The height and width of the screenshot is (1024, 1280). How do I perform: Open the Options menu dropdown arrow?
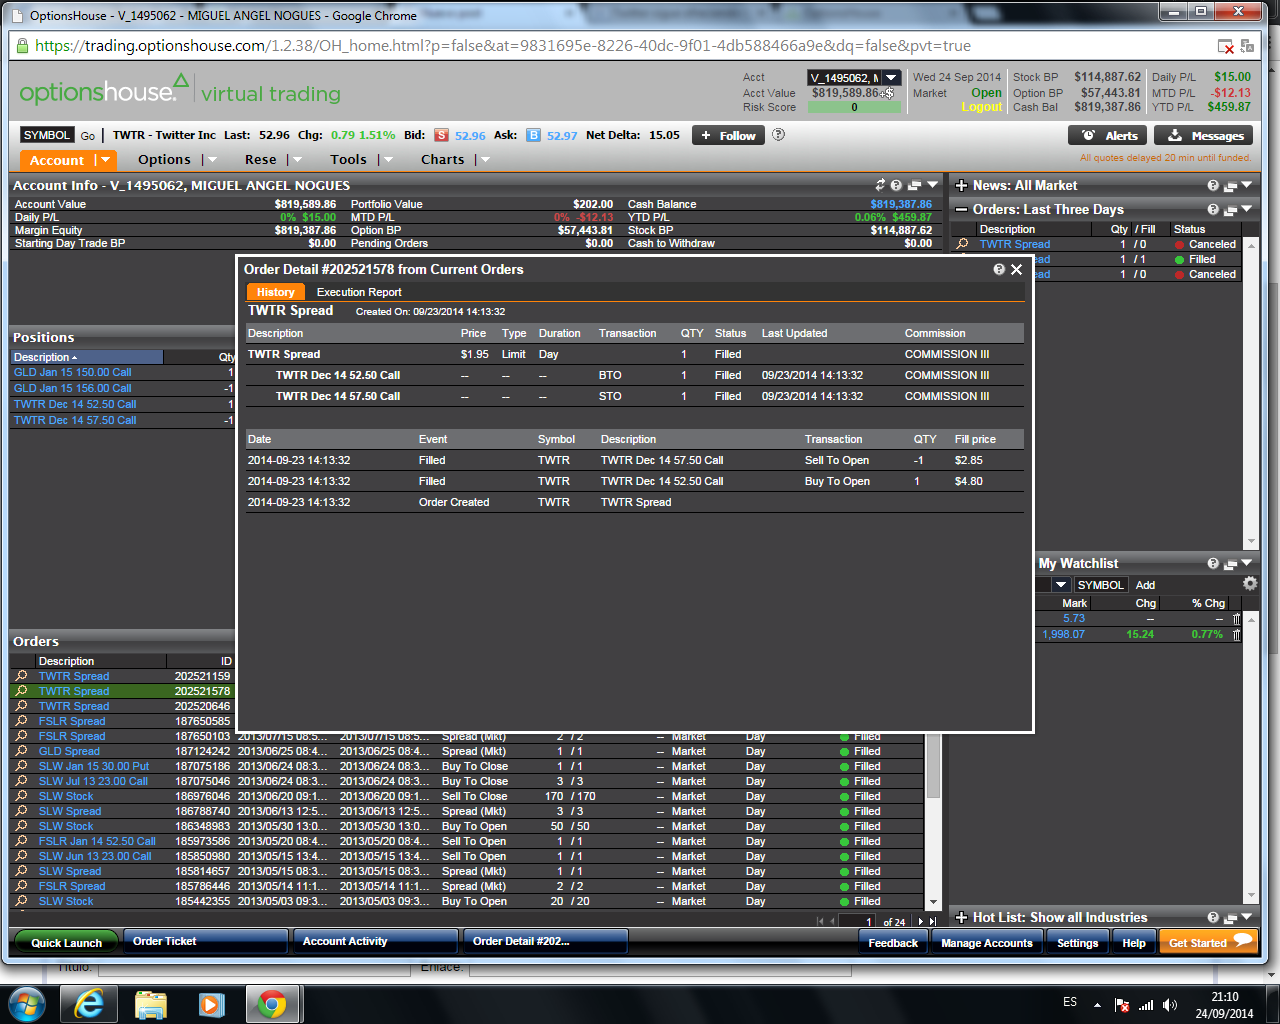pos(210,160)
